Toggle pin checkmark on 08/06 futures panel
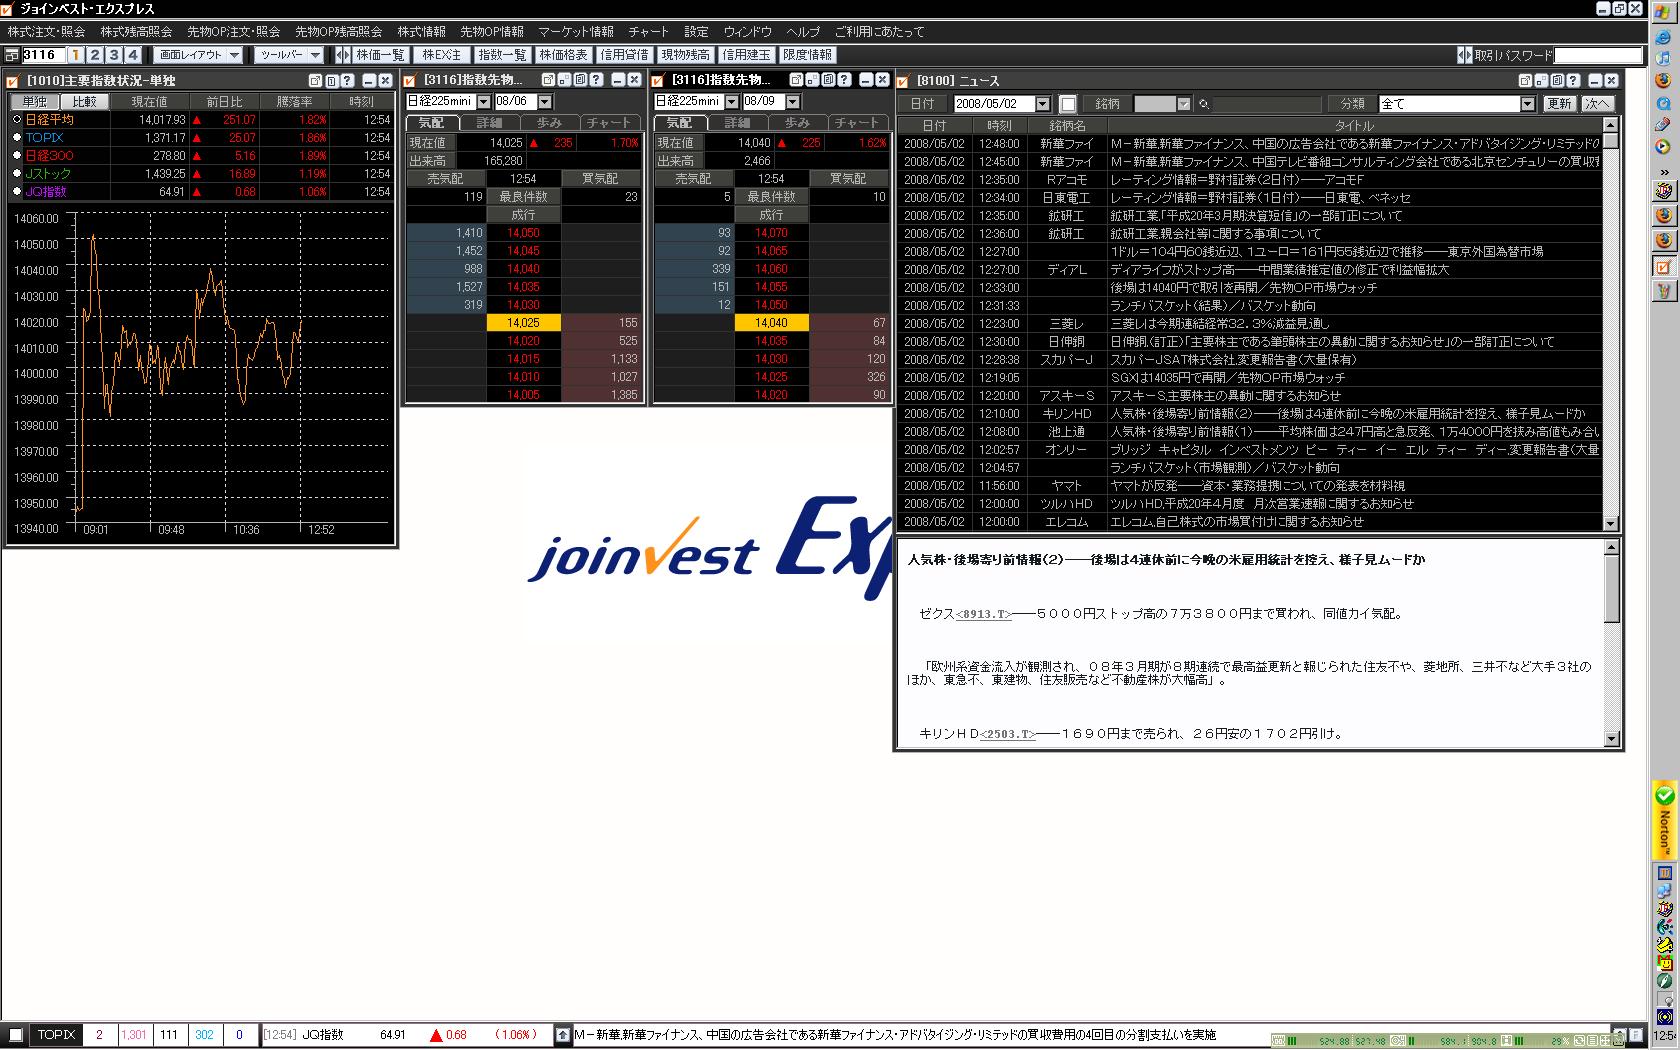The height and width of the screenshot is (1050, 1680). 409,80
